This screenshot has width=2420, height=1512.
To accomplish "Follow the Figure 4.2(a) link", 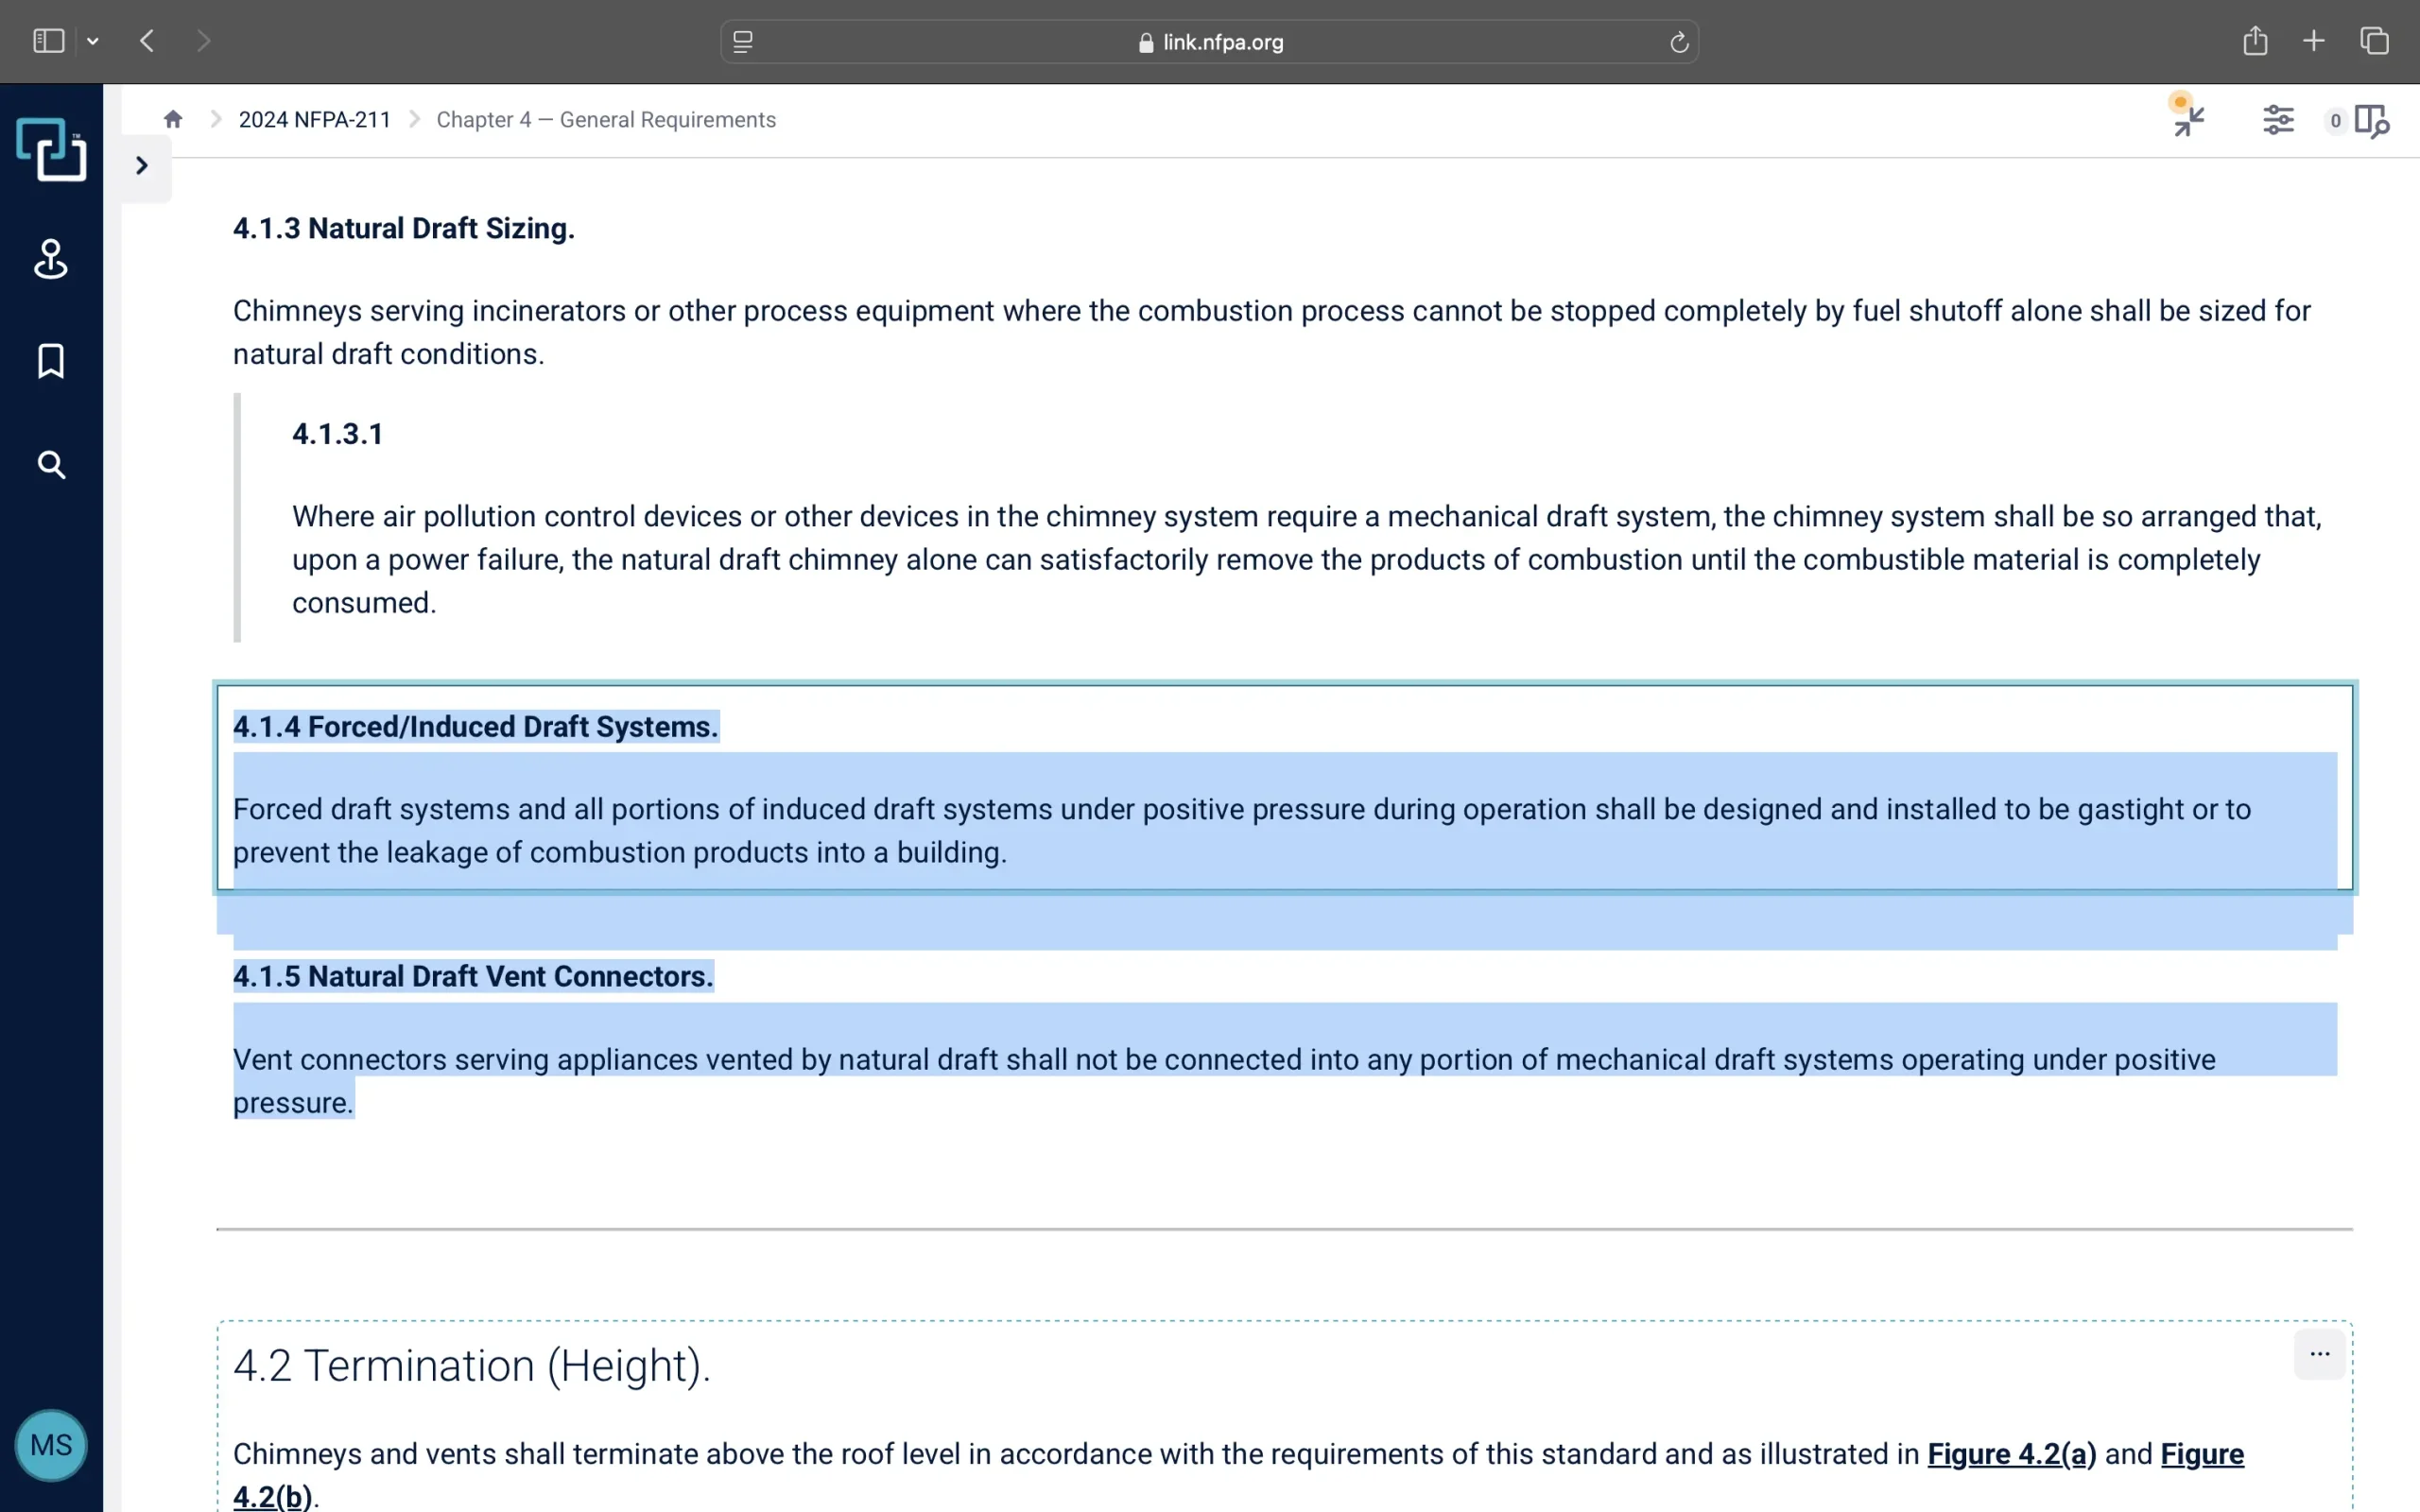I will (2012, 1454).
